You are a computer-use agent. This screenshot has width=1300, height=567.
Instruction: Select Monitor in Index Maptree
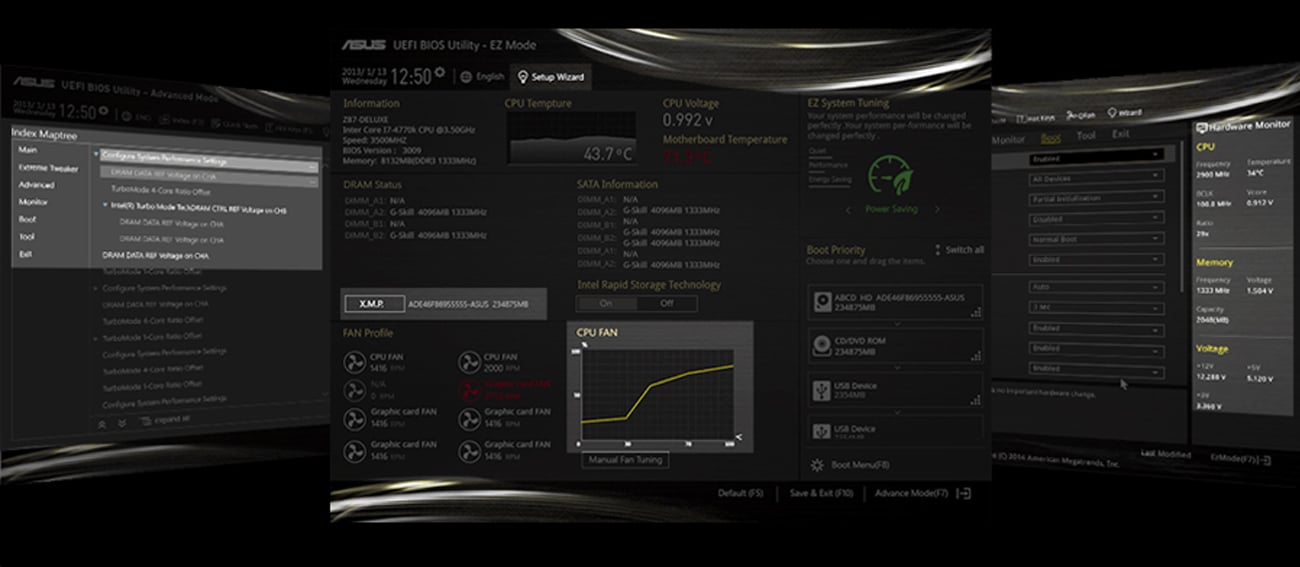point(33,202)
